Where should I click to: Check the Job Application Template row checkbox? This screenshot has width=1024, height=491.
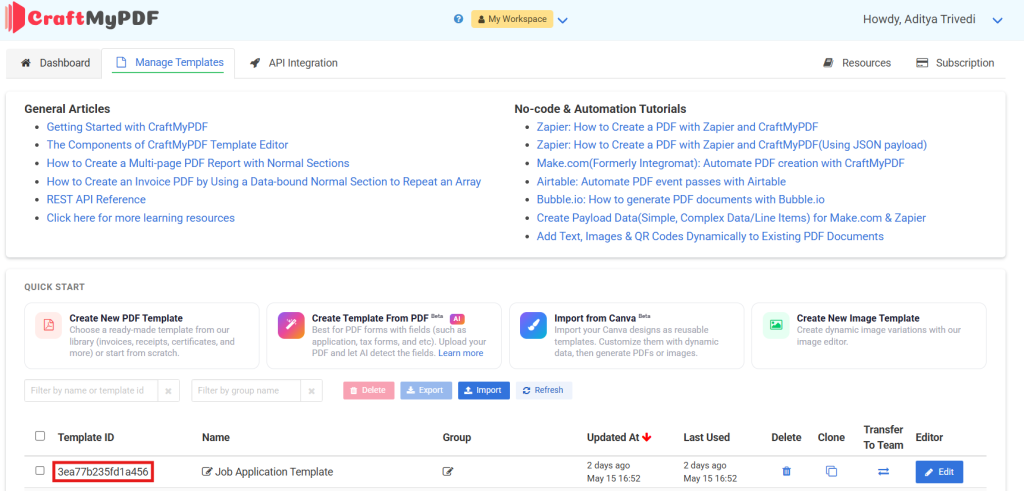(40, 470)
